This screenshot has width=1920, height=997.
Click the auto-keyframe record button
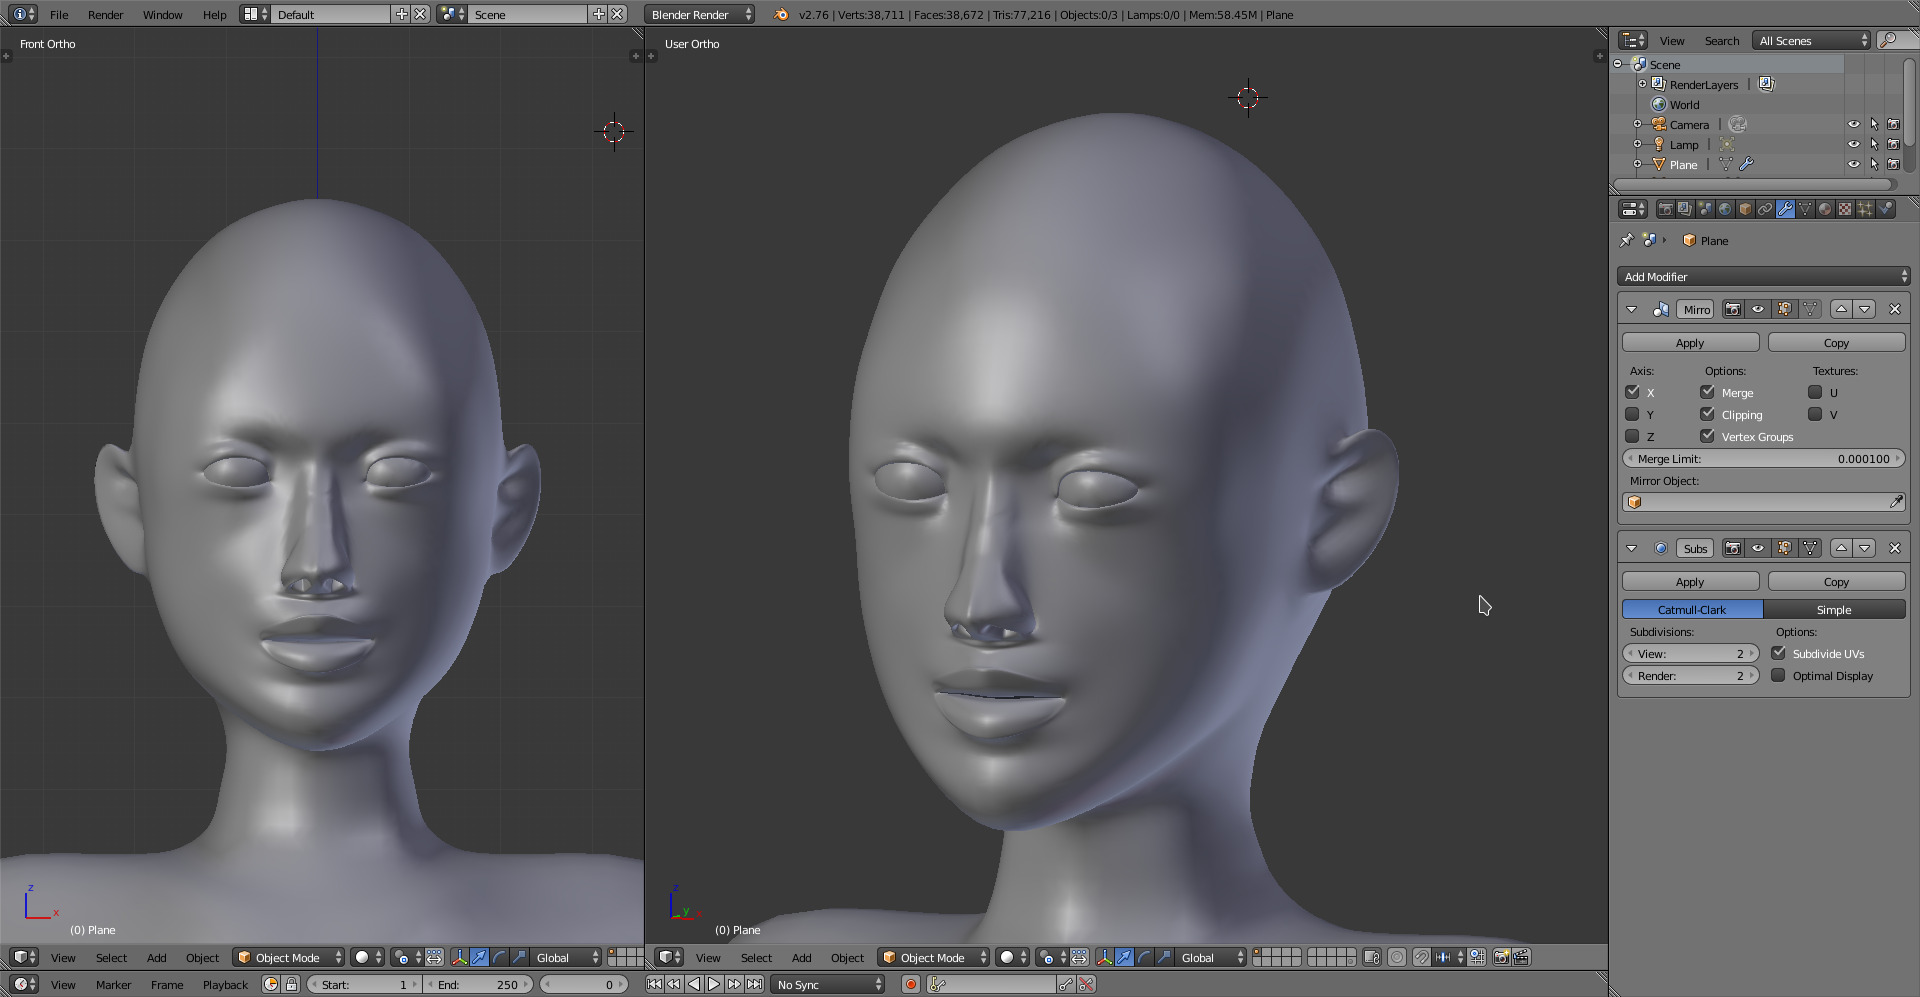click(910, 985)
